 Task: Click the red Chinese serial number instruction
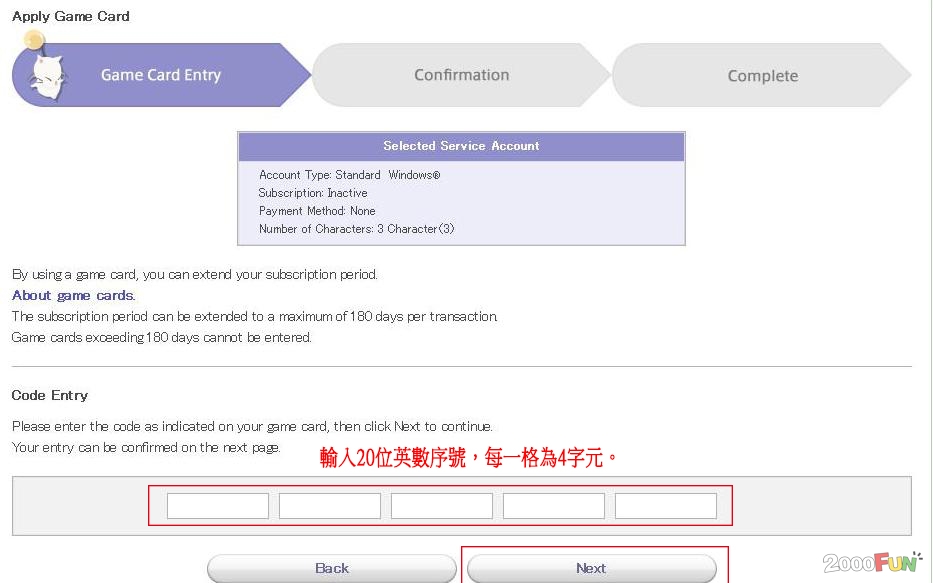click(469, 458)
